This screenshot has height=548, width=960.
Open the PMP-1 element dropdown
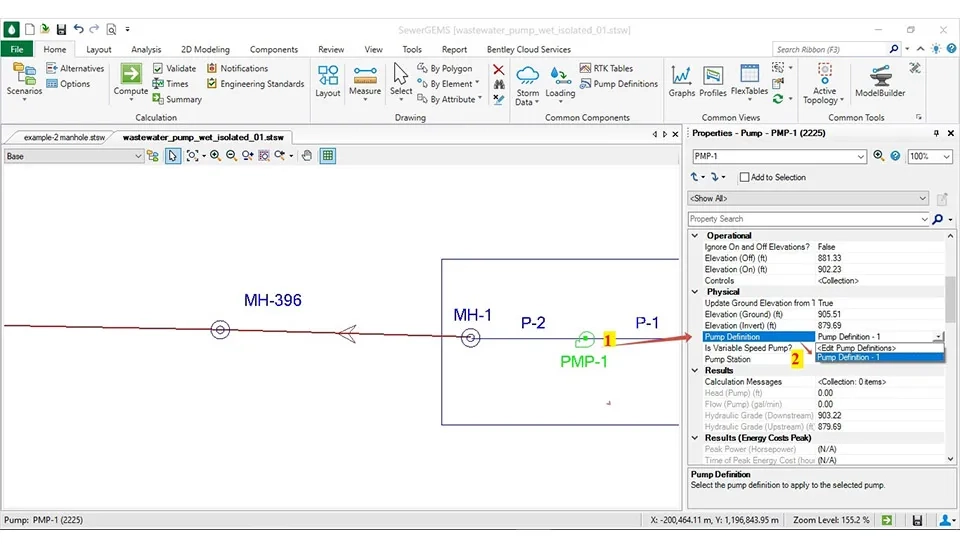point(861,157)
